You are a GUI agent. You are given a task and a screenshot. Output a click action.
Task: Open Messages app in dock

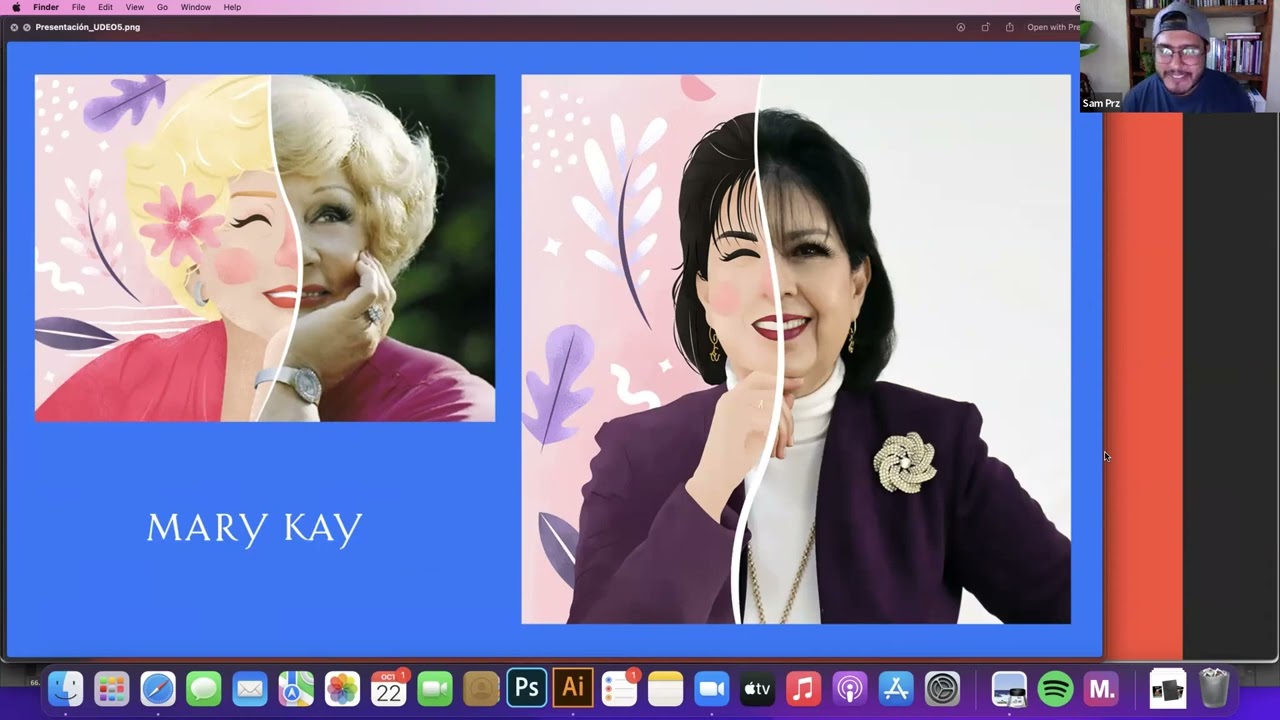click(204, 688)
